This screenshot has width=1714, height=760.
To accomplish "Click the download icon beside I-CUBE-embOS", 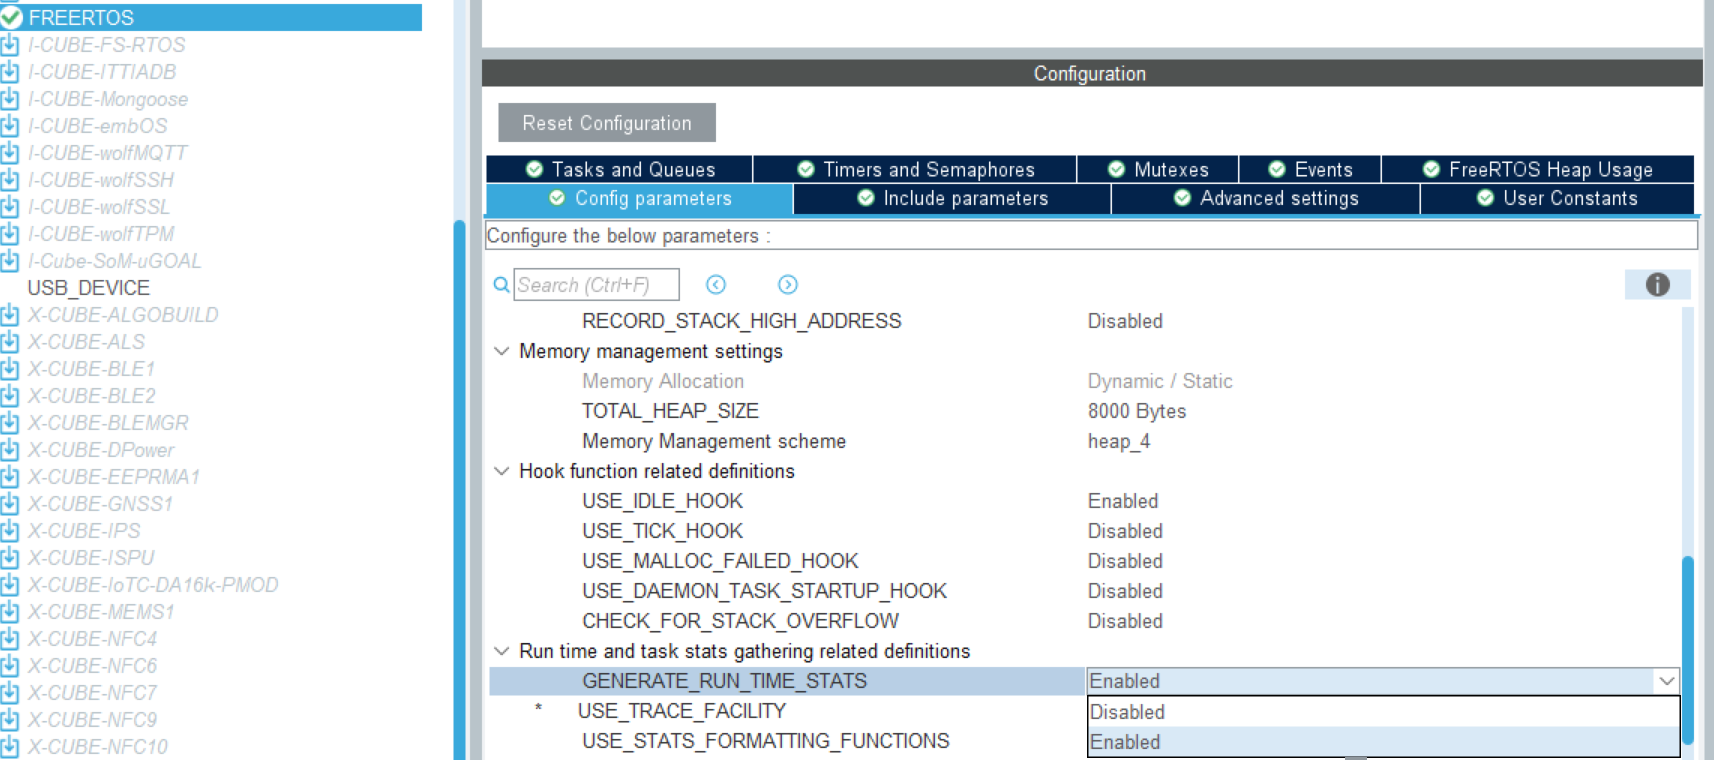I will pos(10,126).
